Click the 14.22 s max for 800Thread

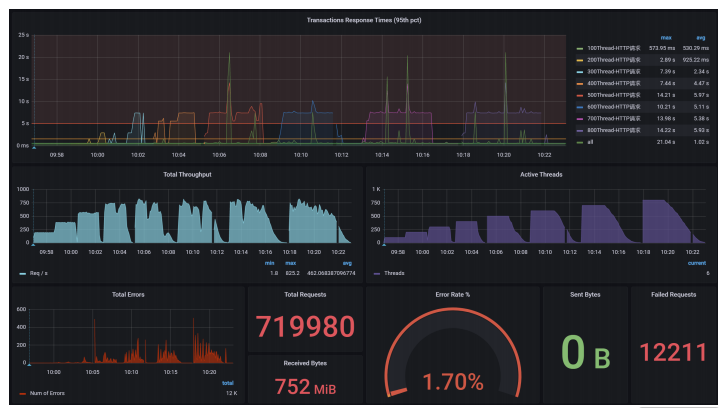point(665,130)
